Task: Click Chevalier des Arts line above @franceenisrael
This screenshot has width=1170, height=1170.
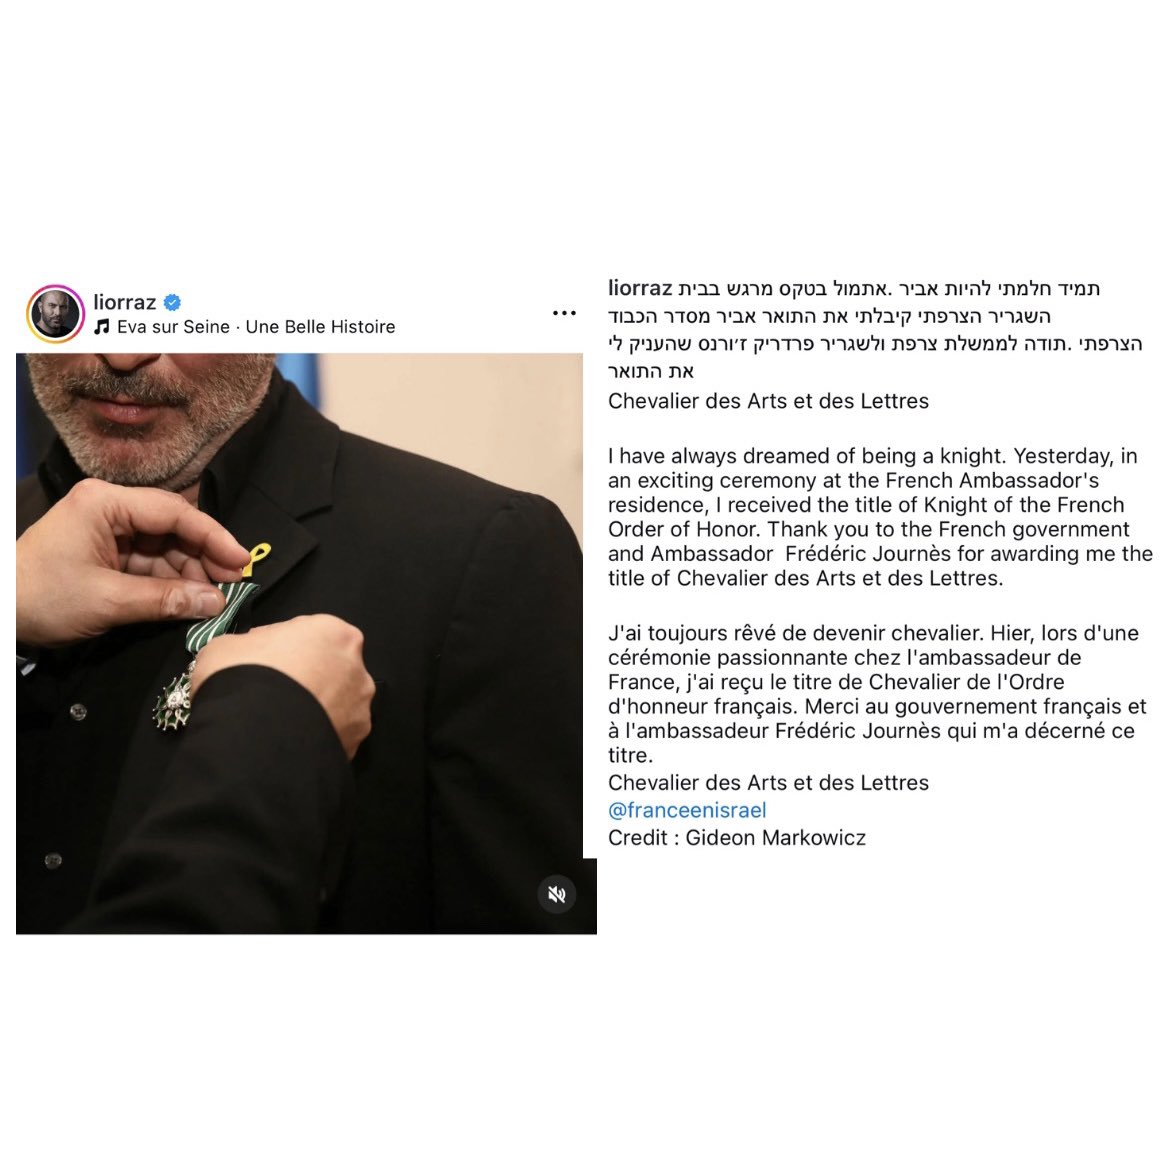Action: click(x=769, y=783)
